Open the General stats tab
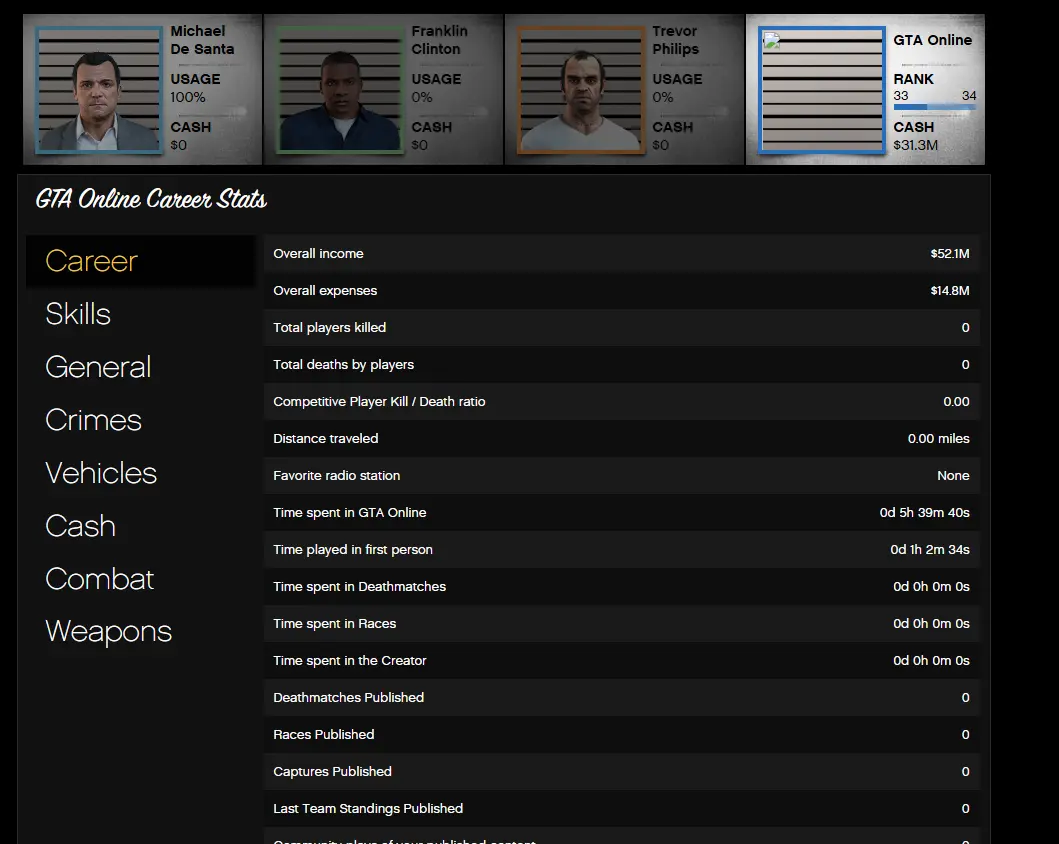This screenshot has width=1059, height=844. click(x=98, y=367)
